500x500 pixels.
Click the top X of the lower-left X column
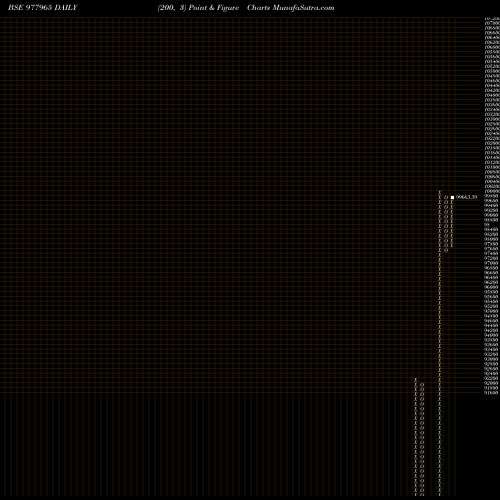pyautogui.click(x=416, y=380)
